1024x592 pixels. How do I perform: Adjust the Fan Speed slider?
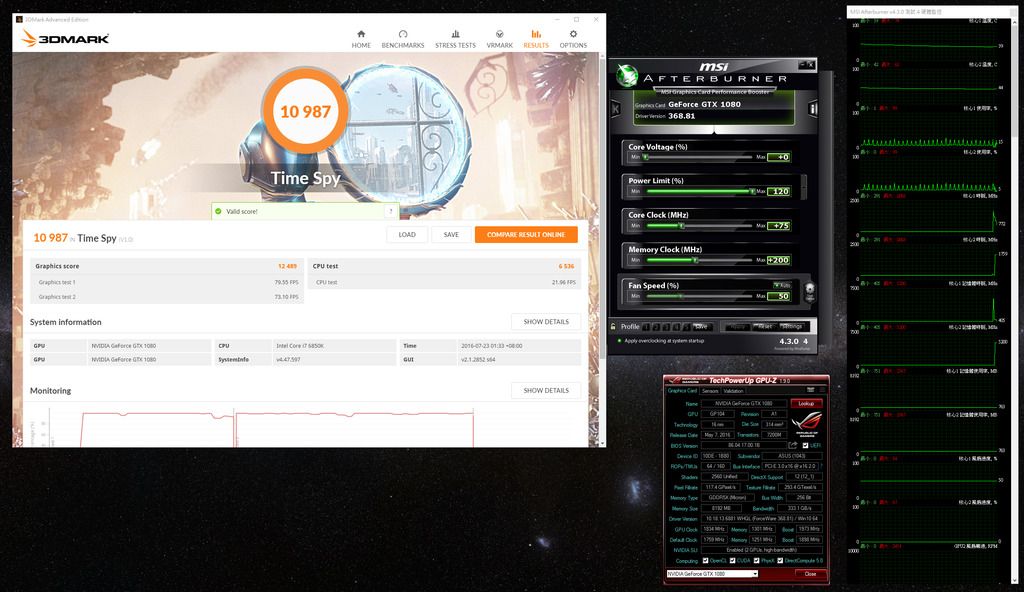698,297
